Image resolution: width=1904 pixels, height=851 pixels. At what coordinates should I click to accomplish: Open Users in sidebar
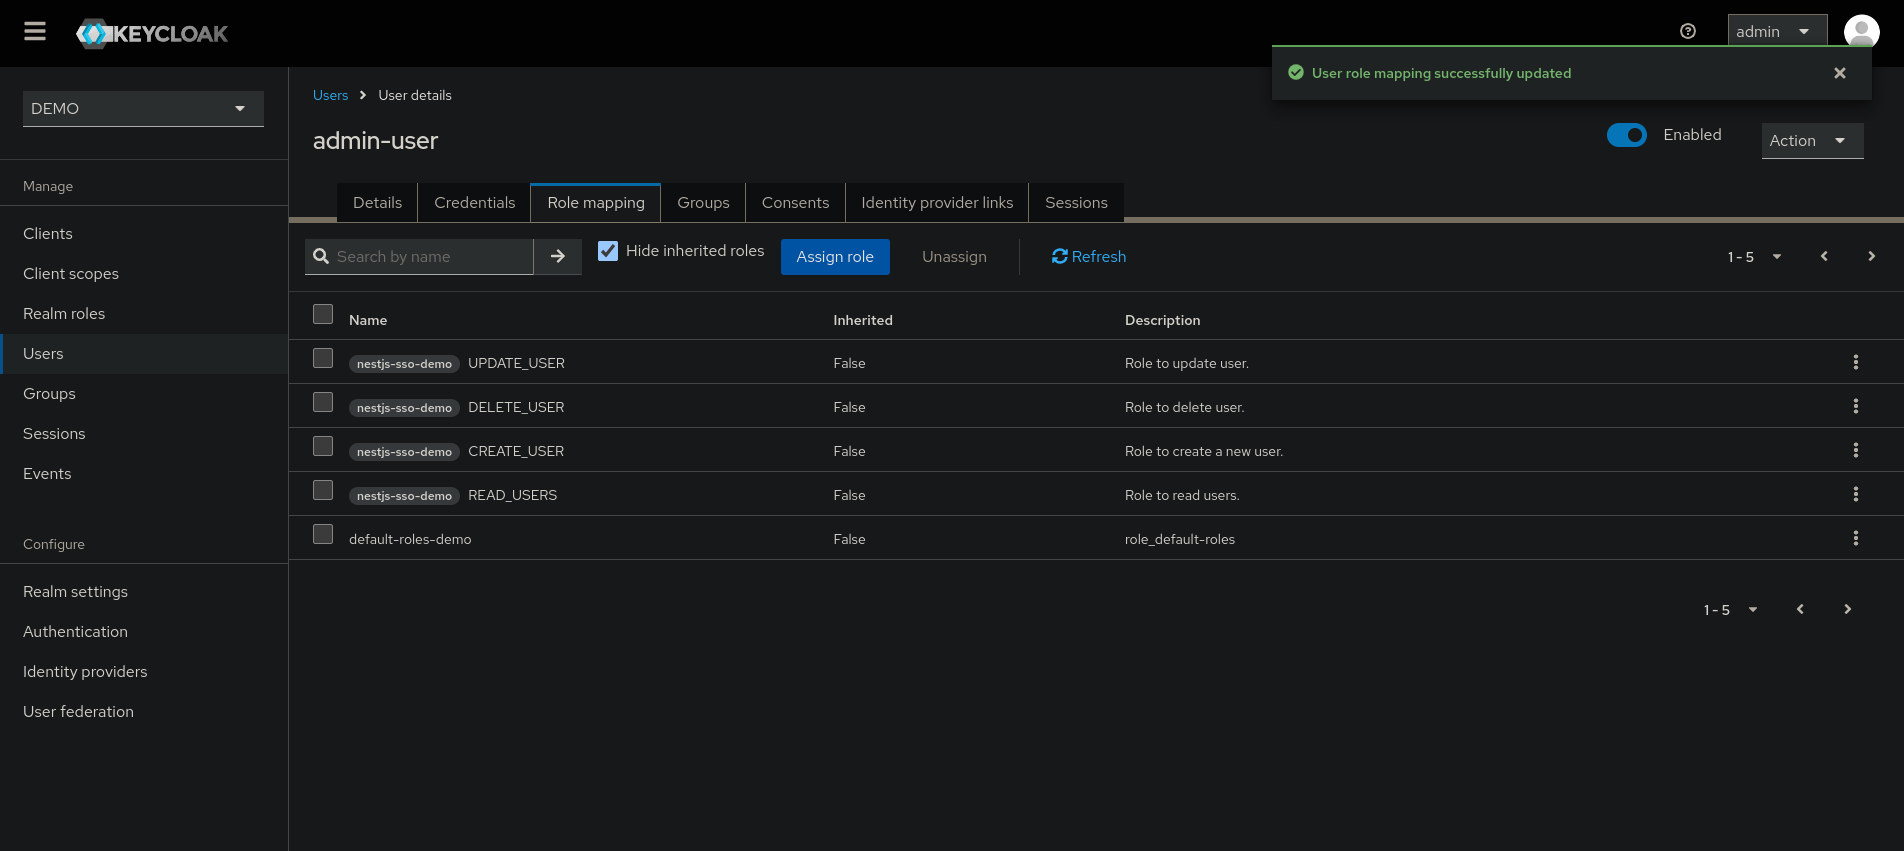click(x=144, y=353)
